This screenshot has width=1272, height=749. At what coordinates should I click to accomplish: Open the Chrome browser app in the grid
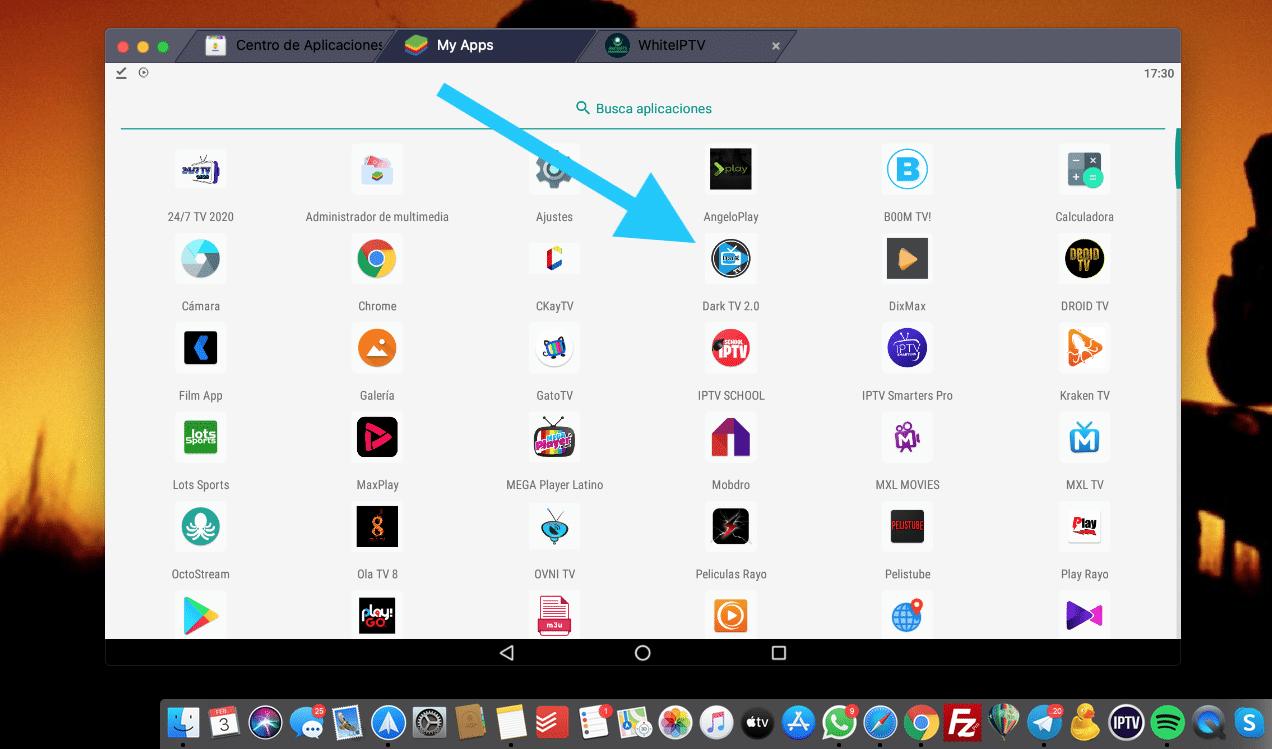377,260
